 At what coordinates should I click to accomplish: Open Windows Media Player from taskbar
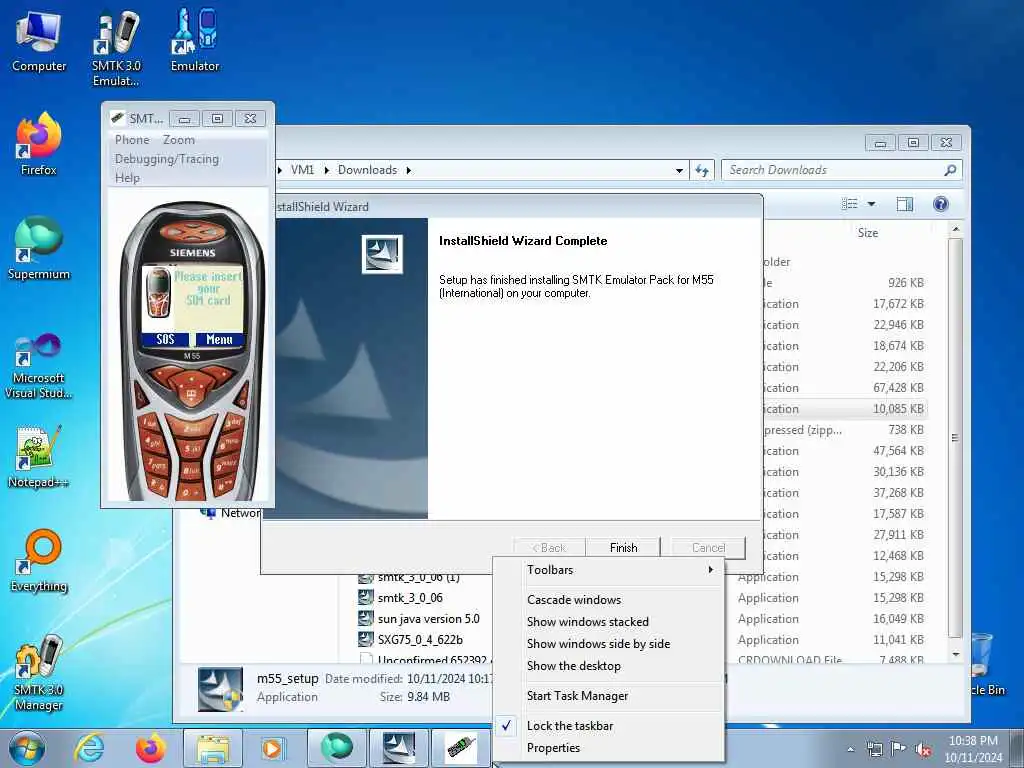click(272, 748)
